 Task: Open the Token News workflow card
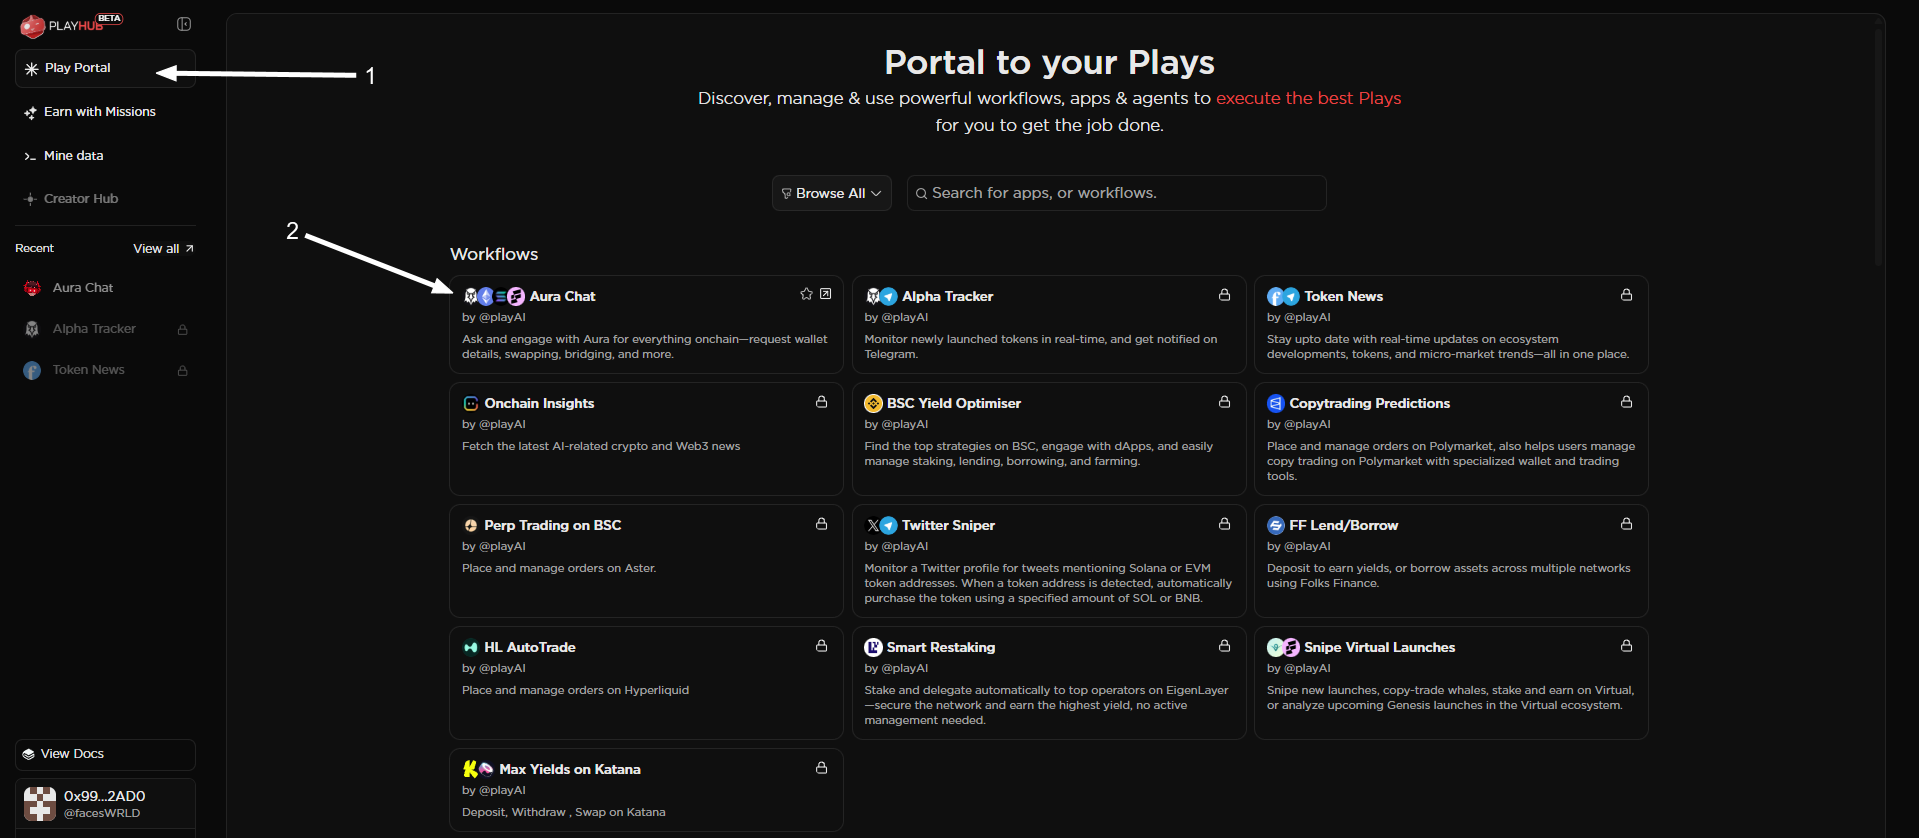coord(1451,324)
